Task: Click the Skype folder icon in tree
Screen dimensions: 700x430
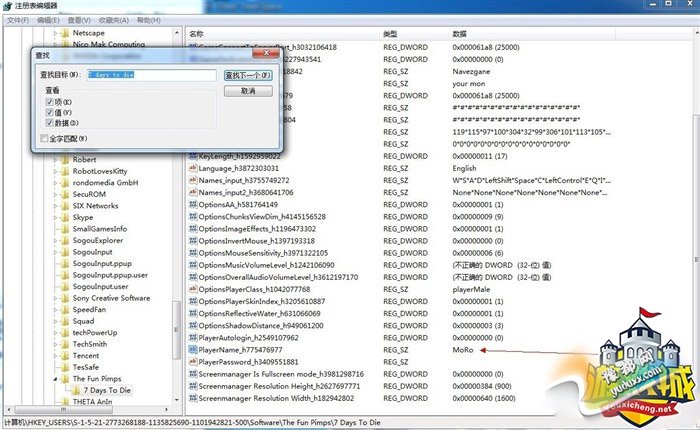Action: click(64, 217)
